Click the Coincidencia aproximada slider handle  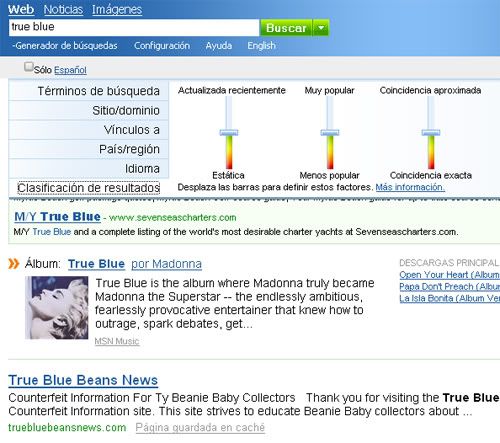[x=431, y=133]
